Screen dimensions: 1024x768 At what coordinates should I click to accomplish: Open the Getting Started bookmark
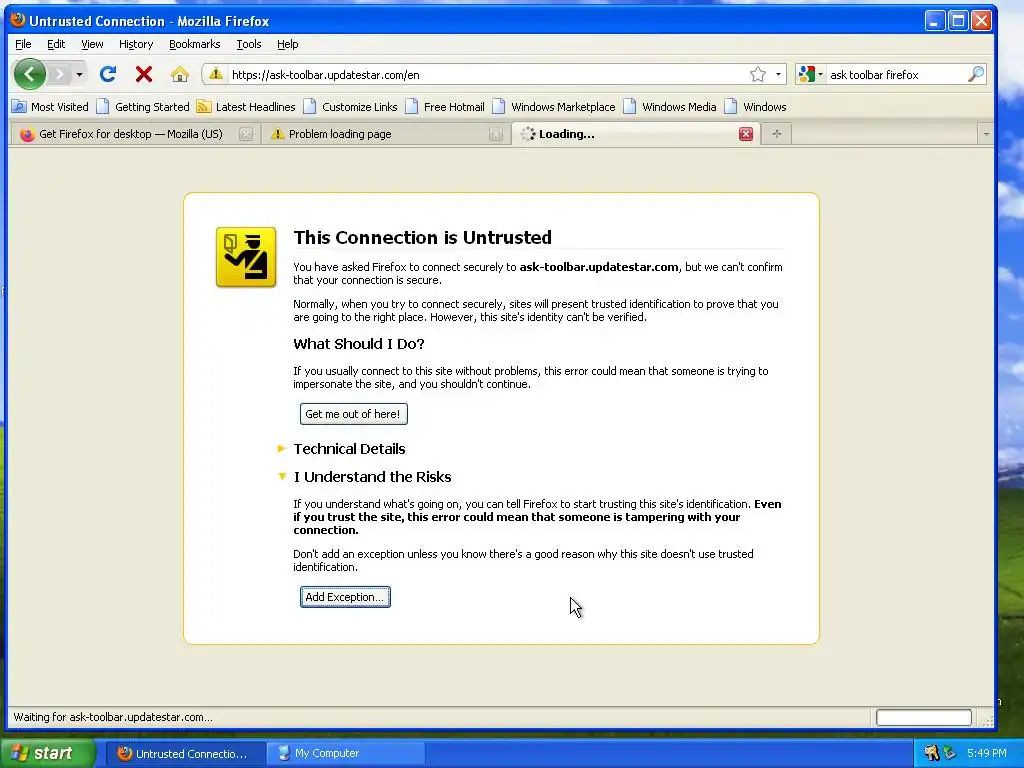click(143, 106)
